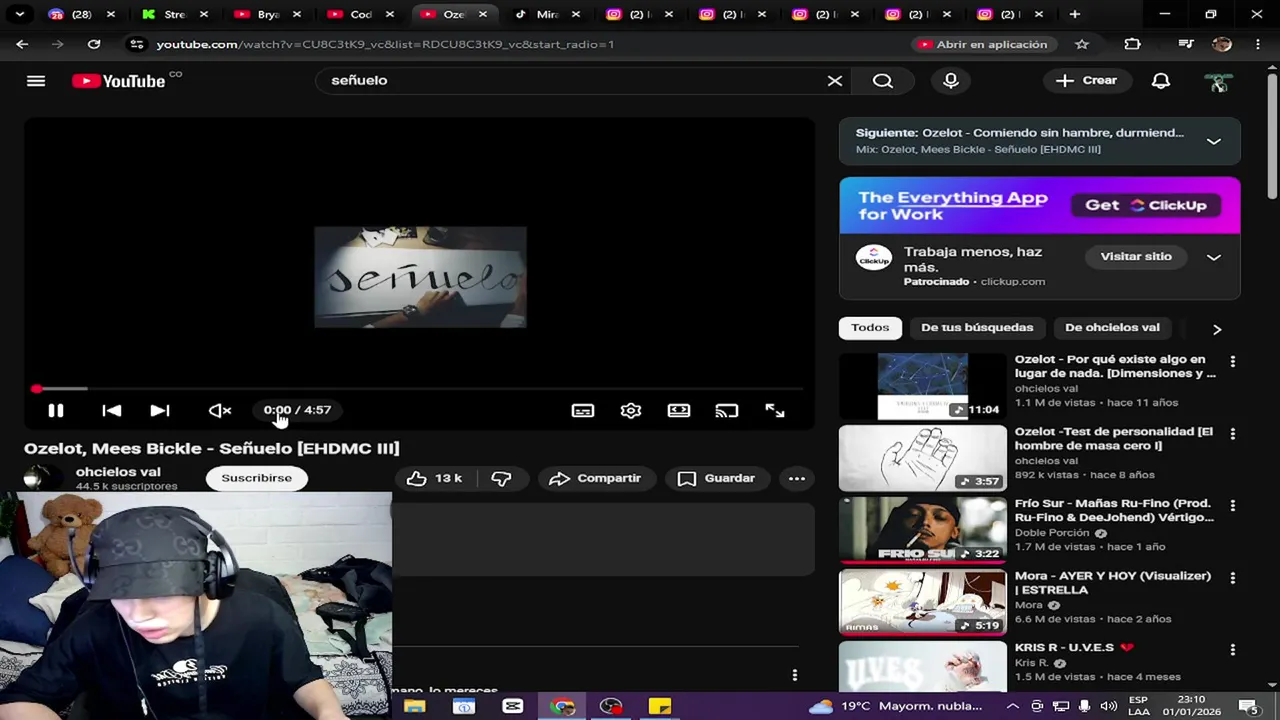Image resolution: width=1280 pixels, height=720 pixels.
Task: Bookmark the page with the star icon
Action: click(1082, 45)
